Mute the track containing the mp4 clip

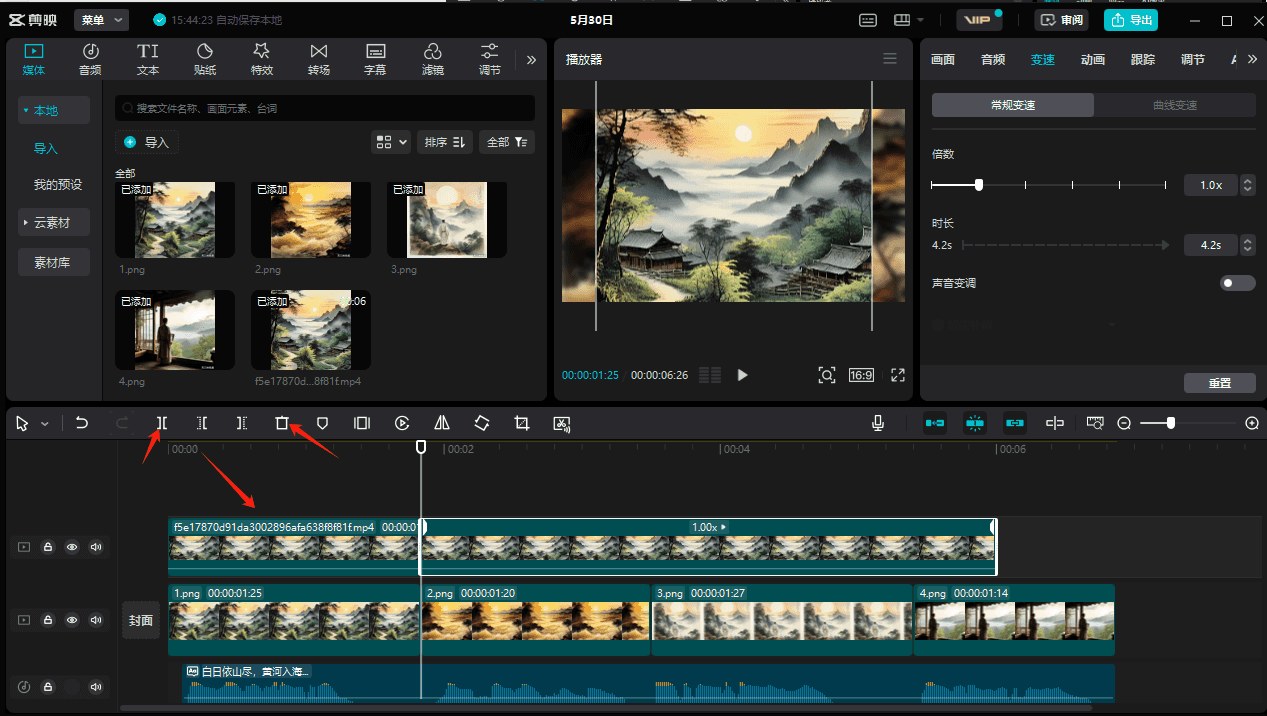click(x=96, y=547)
